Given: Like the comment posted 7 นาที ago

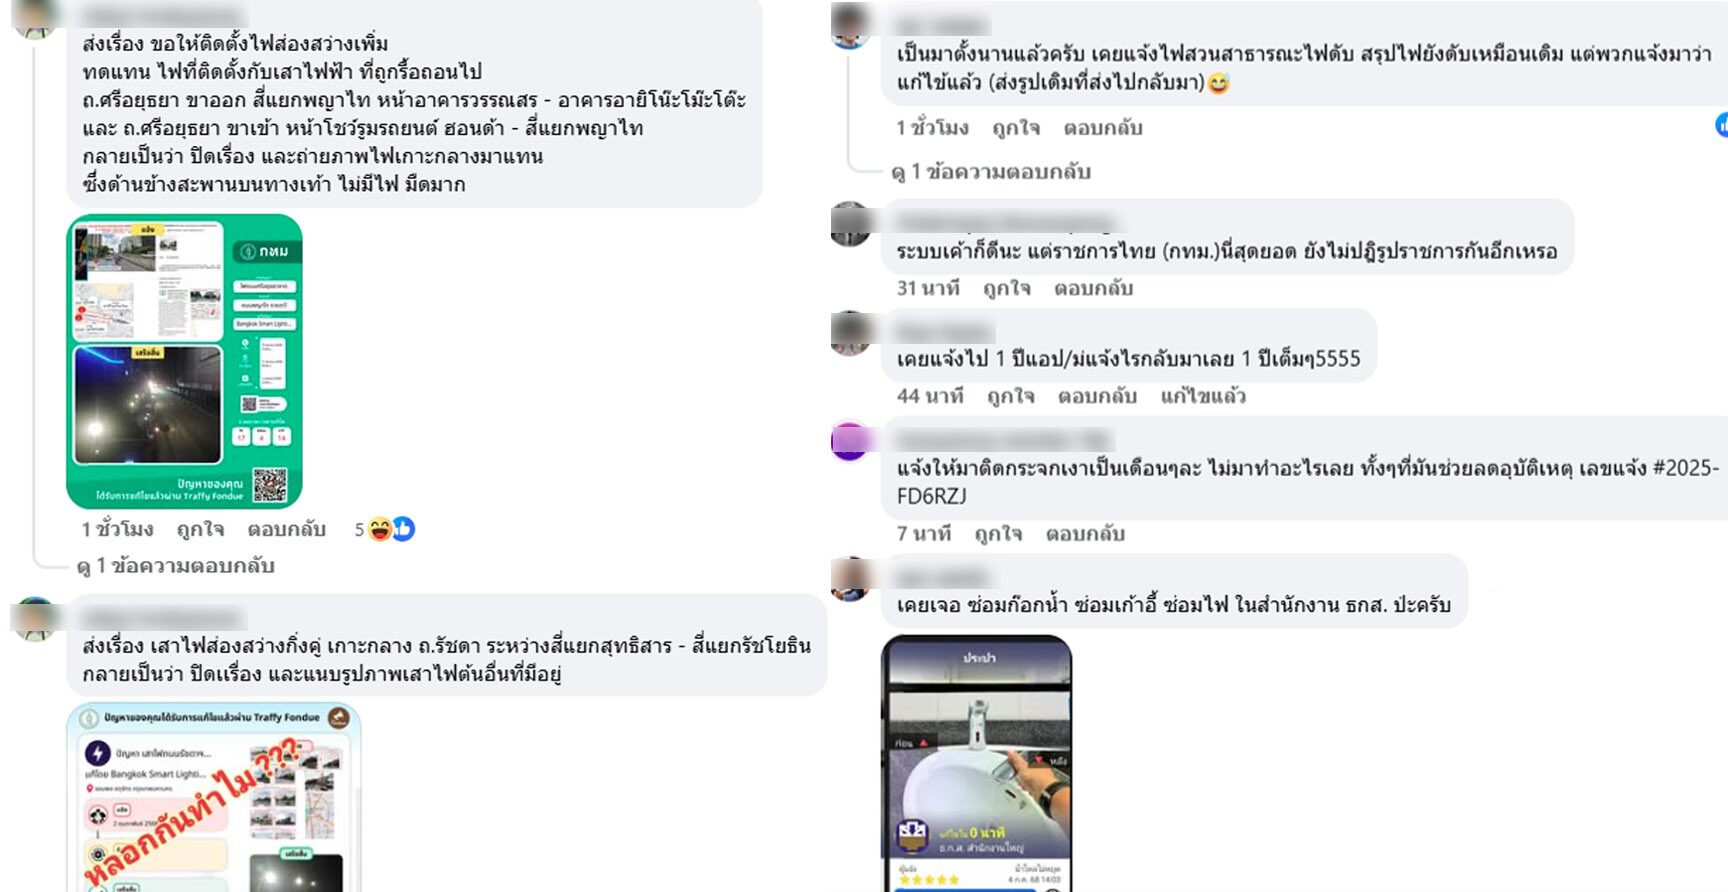Looking at the screenshot, I should tap(998, 534).
